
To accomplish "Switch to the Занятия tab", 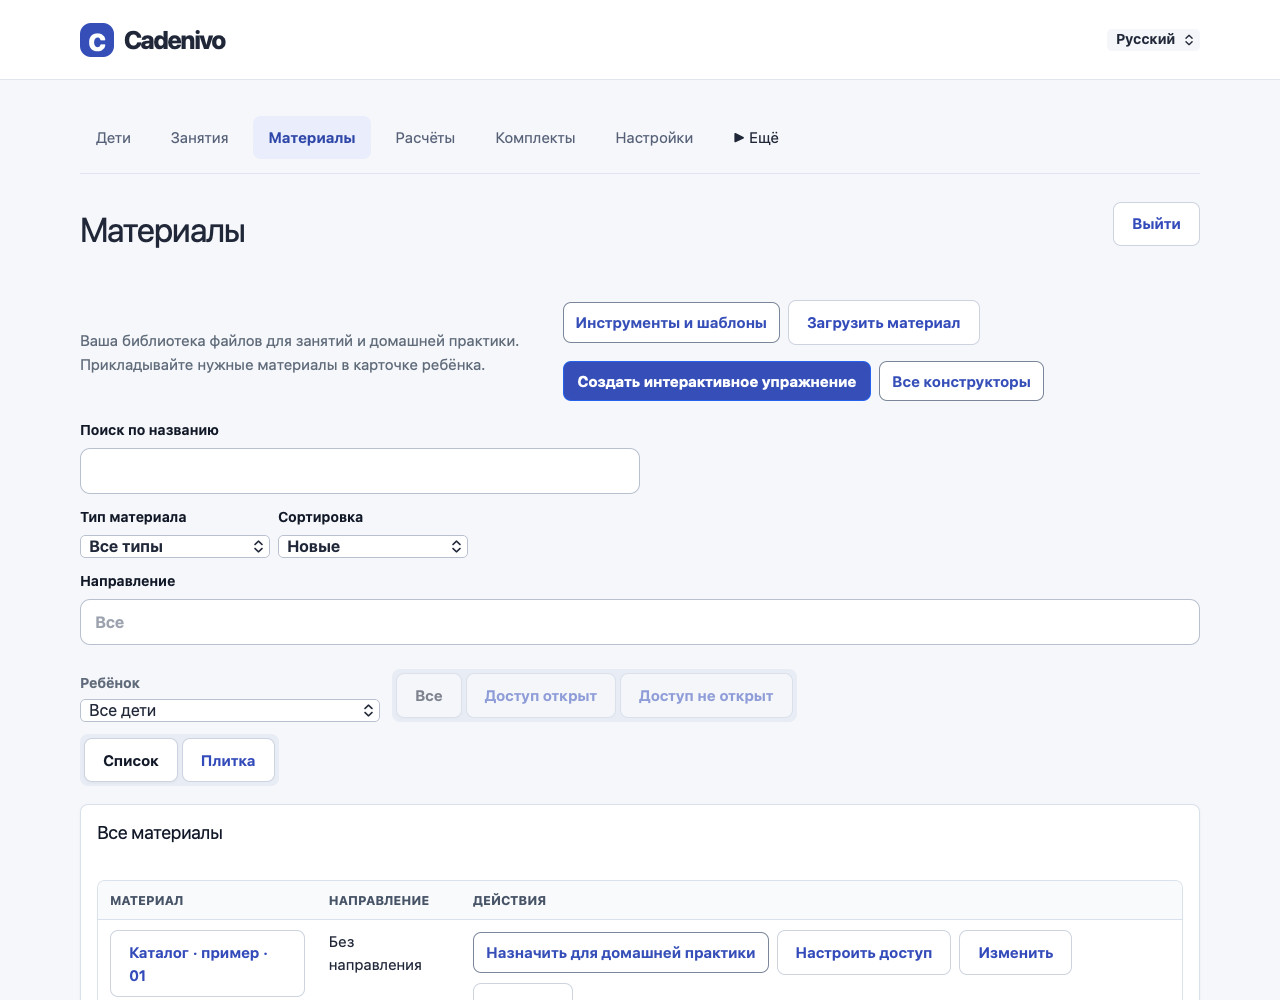I will coord(200,138).
